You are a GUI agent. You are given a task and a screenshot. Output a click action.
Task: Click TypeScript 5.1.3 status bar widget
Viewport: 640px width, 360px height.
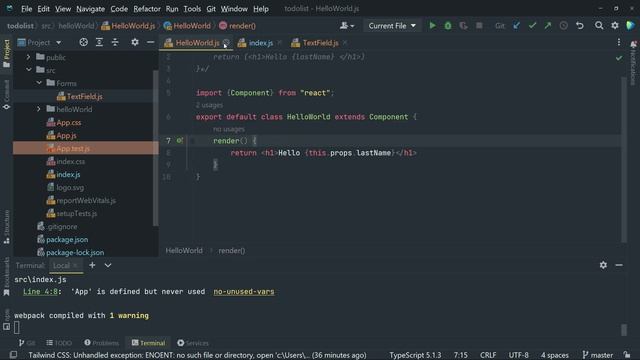click(415, 355)
